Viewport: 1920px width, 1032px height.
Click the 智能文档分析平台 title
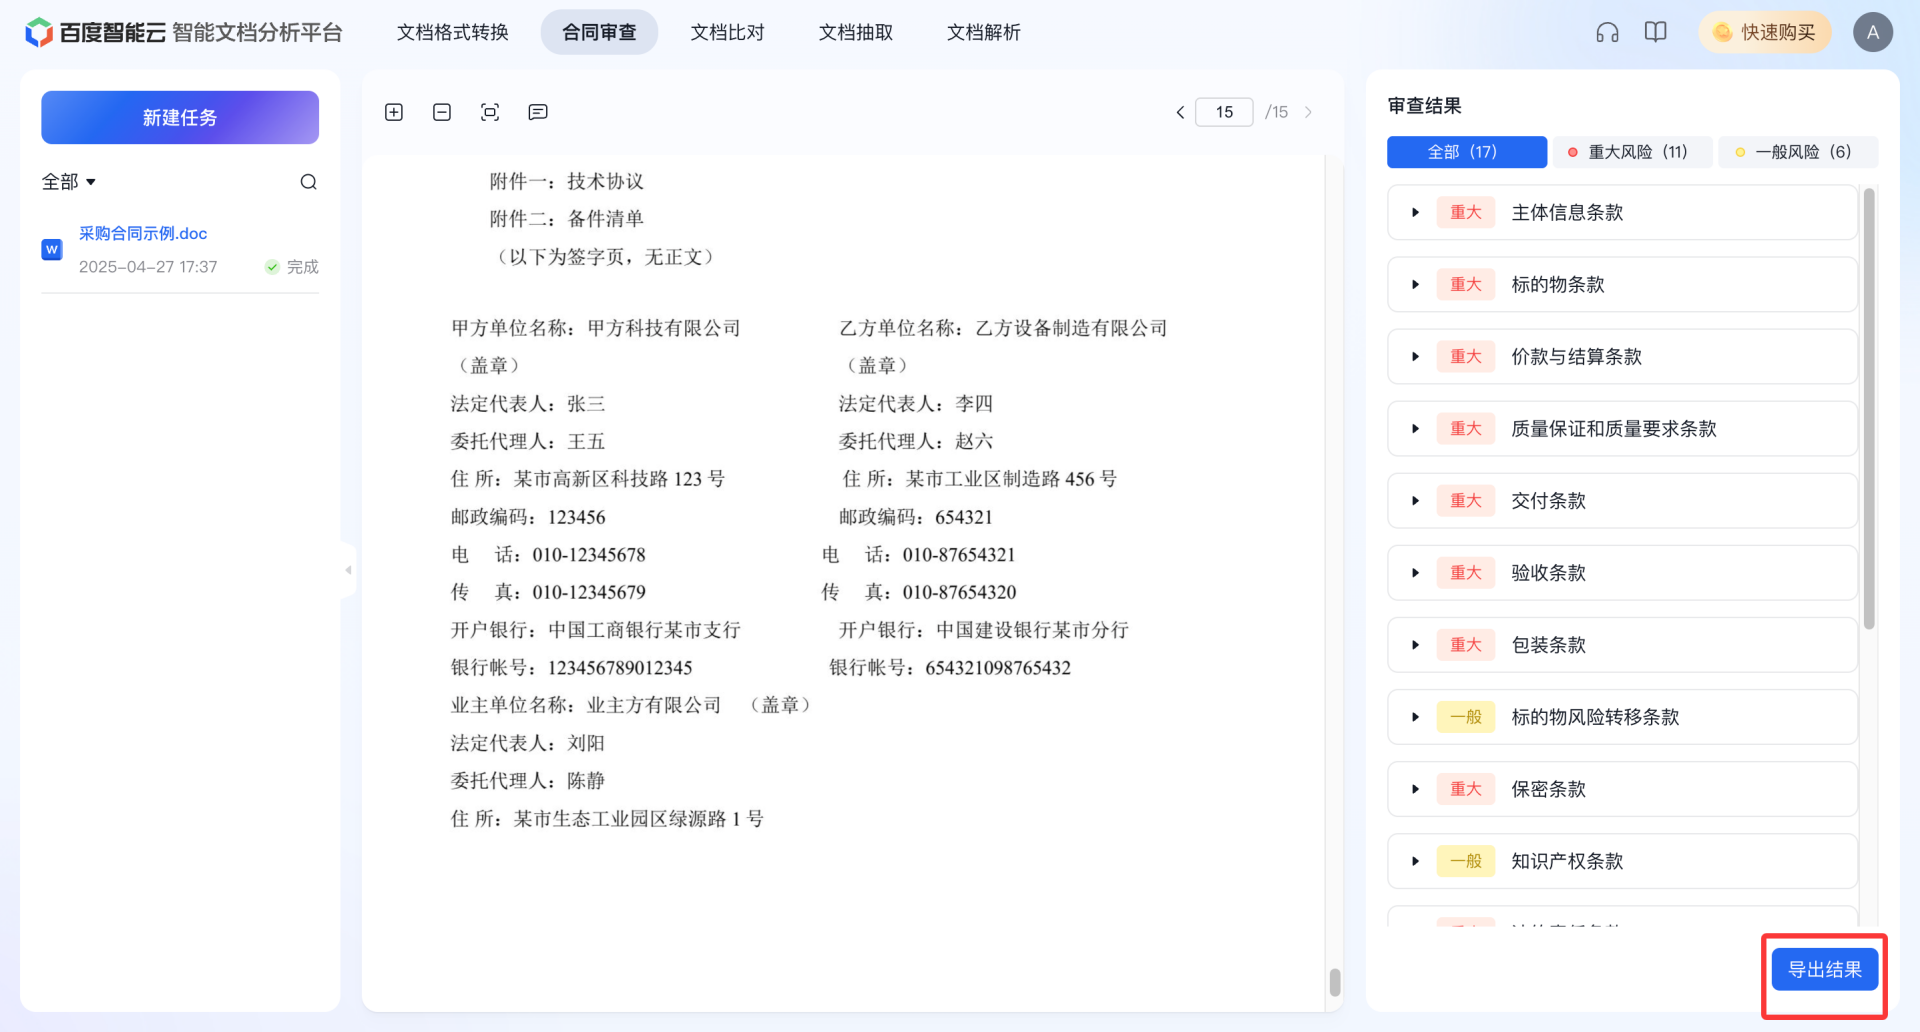pos(257,32)
